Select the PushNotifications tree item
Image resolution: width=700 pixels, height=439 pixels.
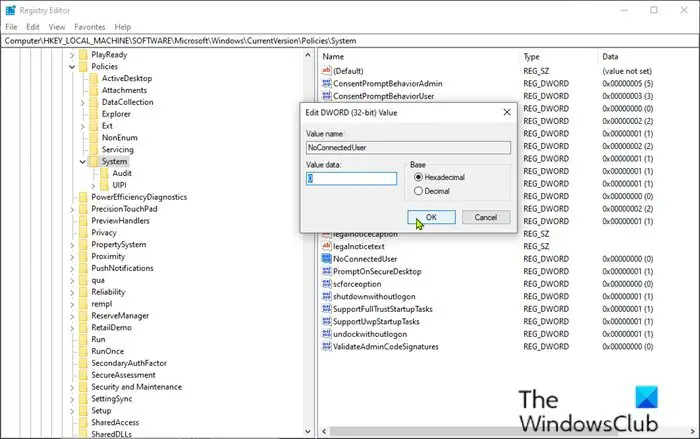point(122,268)
